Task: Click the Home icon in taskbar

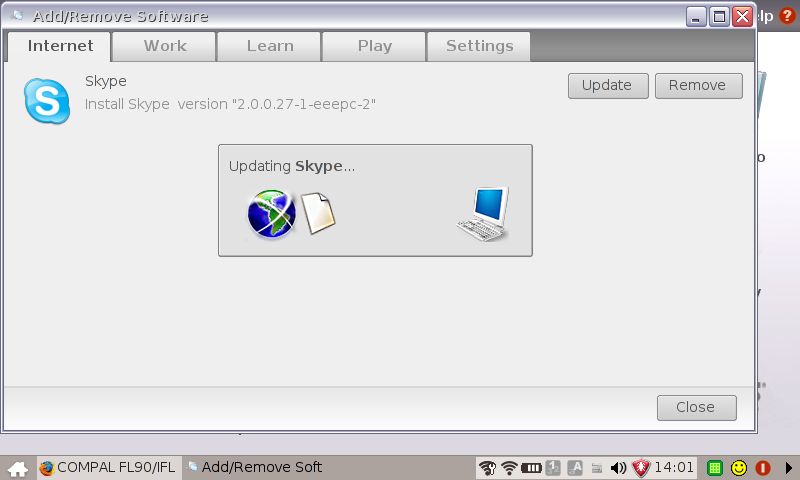Action: pyautogui.click(x=18, y=468)
